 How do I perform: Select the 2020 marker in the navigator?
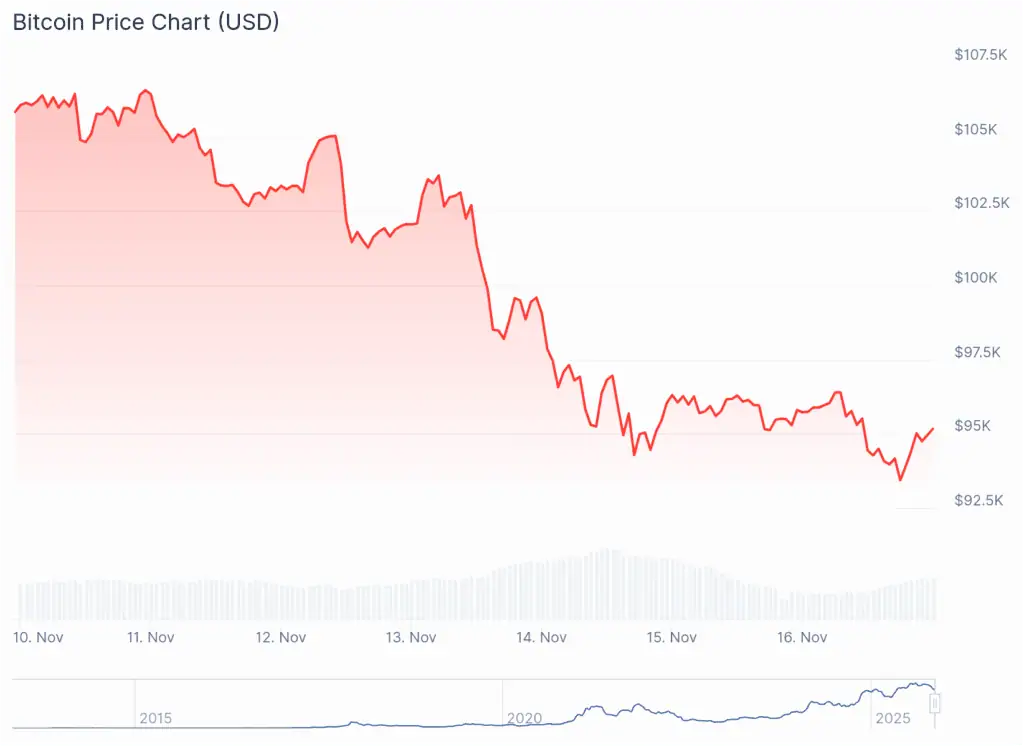(x=524, y=718)
